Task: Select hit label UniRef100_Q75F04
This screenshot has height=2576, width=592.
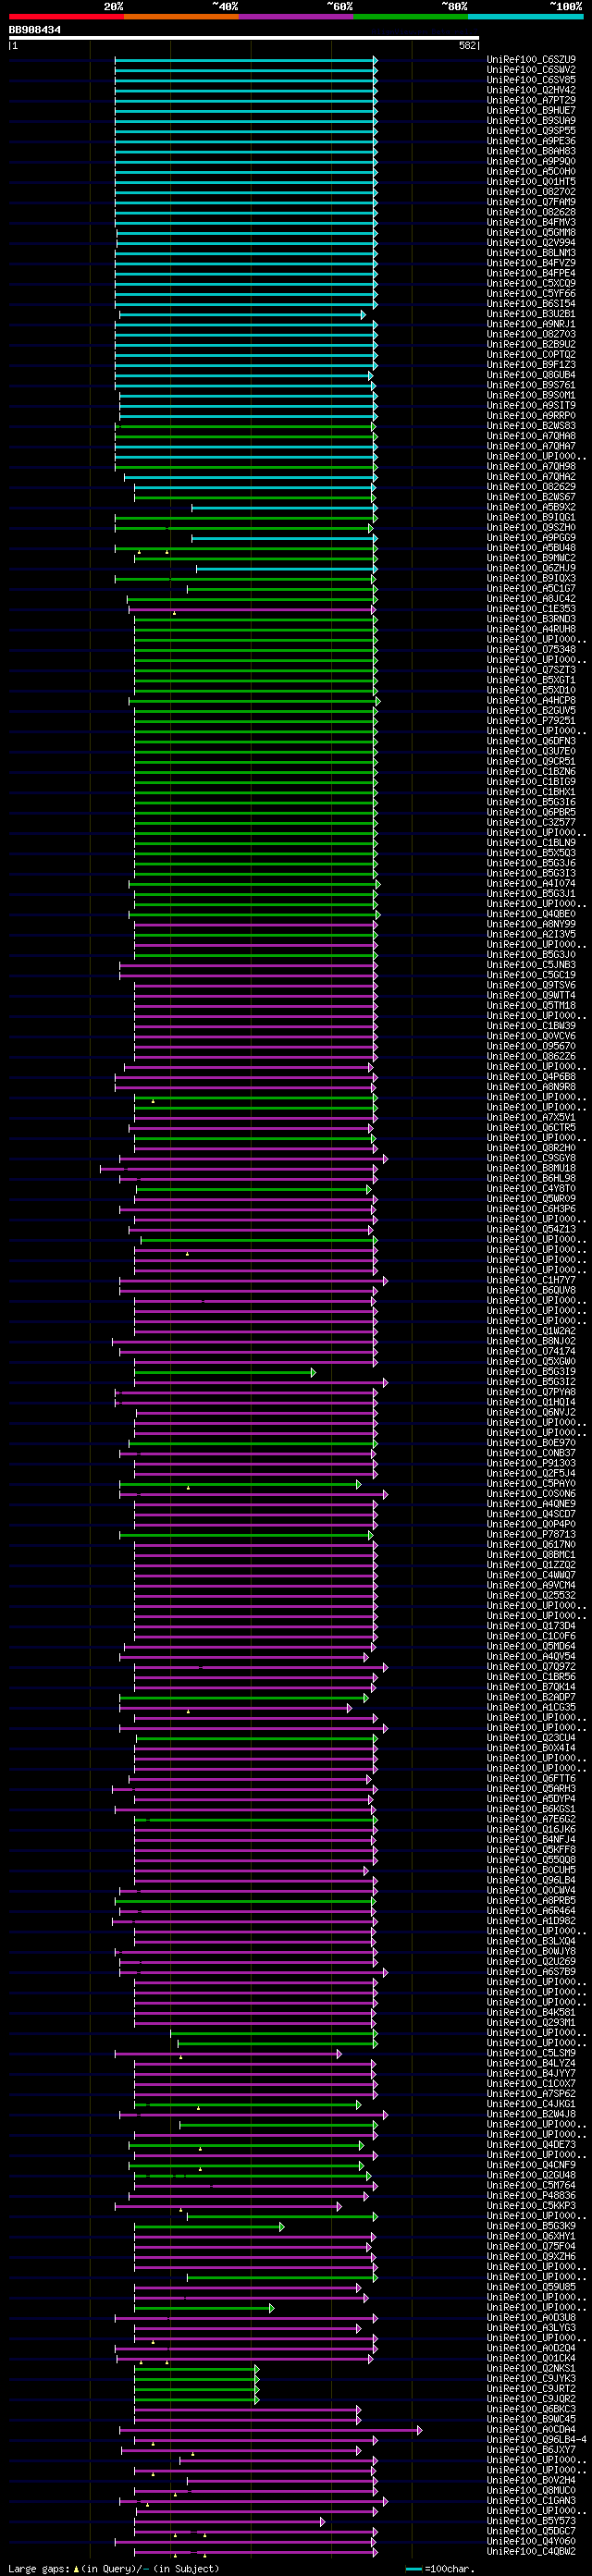Action: pyautogui.click(x=531, y=2245)
